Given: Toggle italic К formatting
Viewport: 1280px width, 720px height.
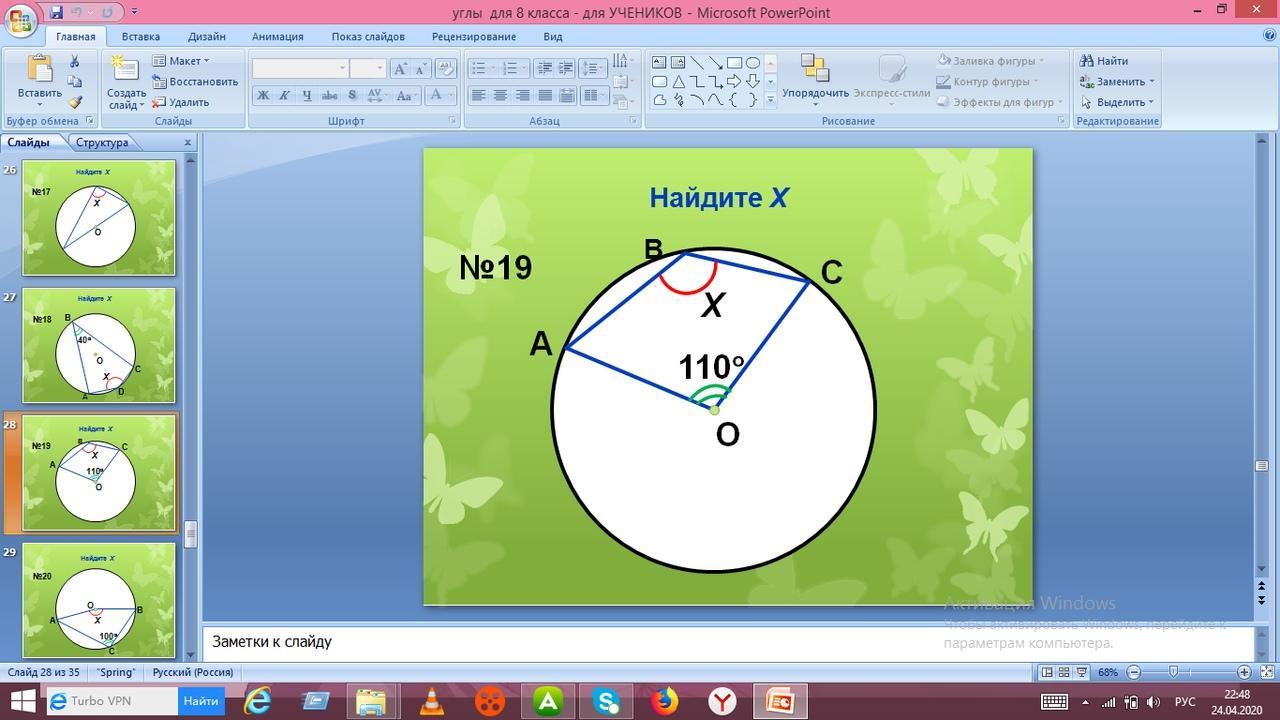Looking at the screenshot, I should pos(284,96).
